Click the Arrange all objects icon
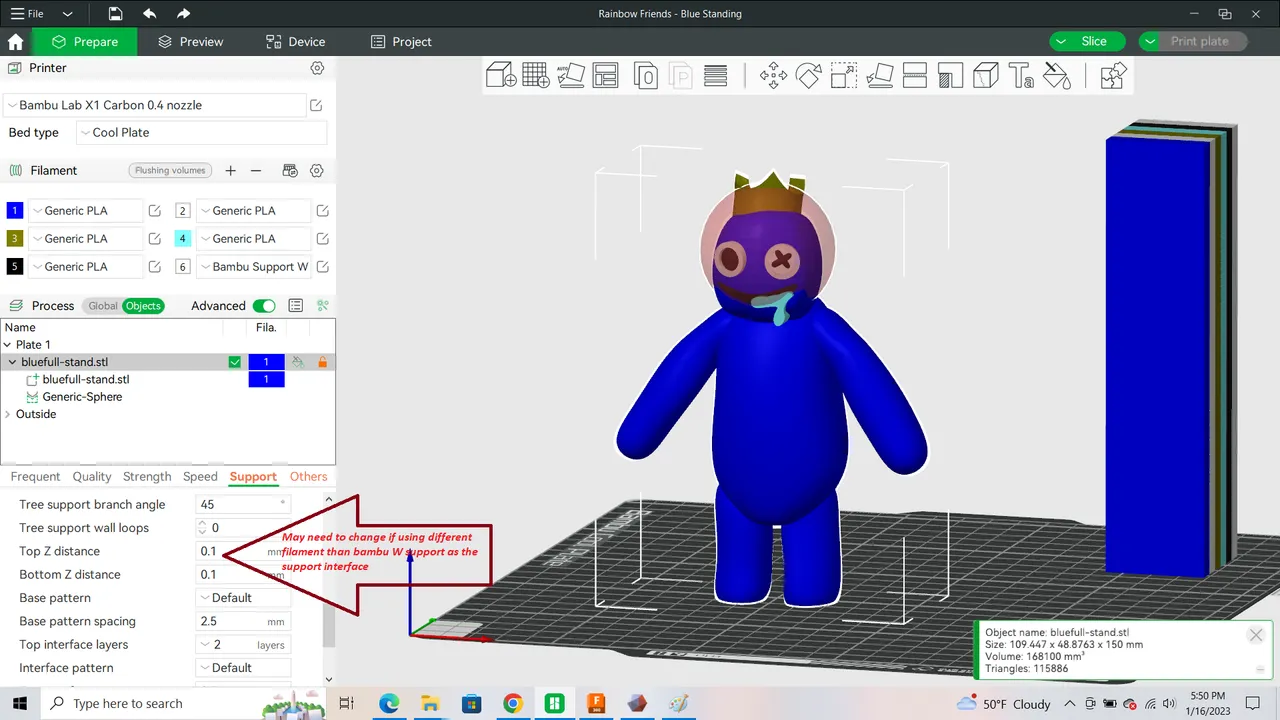This screenshot has height=720, width=1280. 605,75
